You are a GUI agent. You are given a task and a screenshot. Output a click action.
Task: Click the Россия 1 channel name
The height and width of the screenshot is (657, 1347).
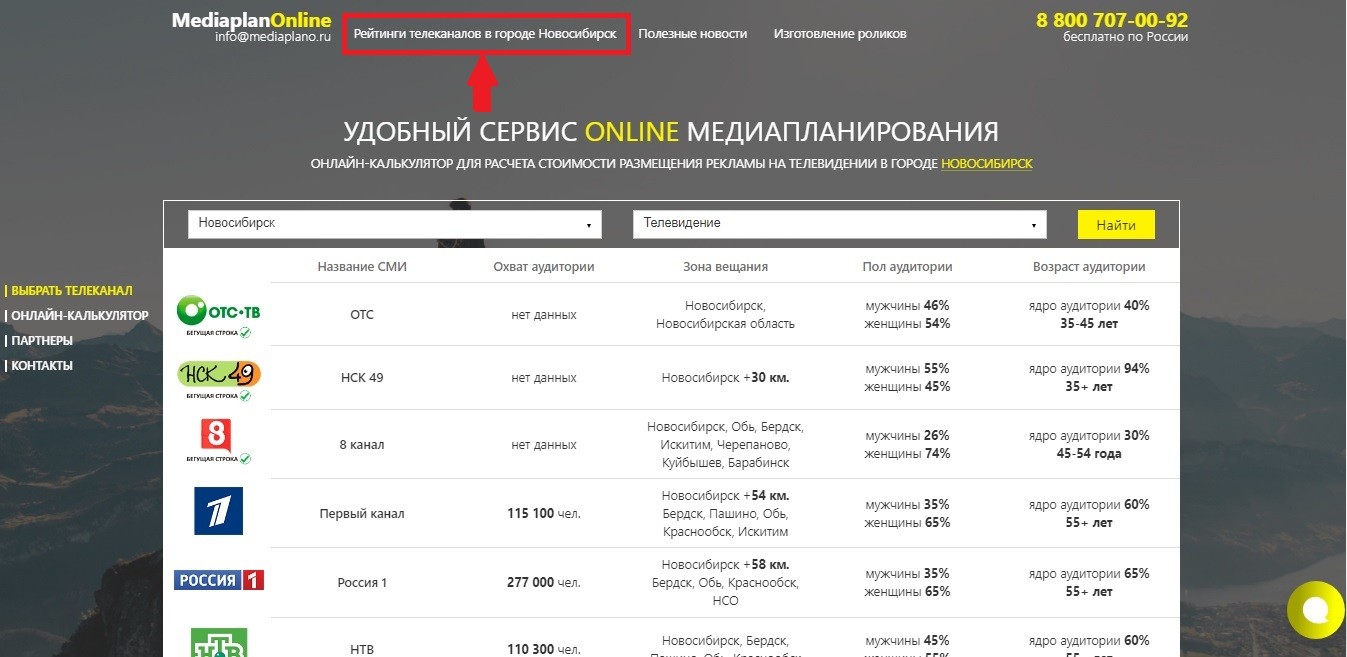[x=362, y=583]
